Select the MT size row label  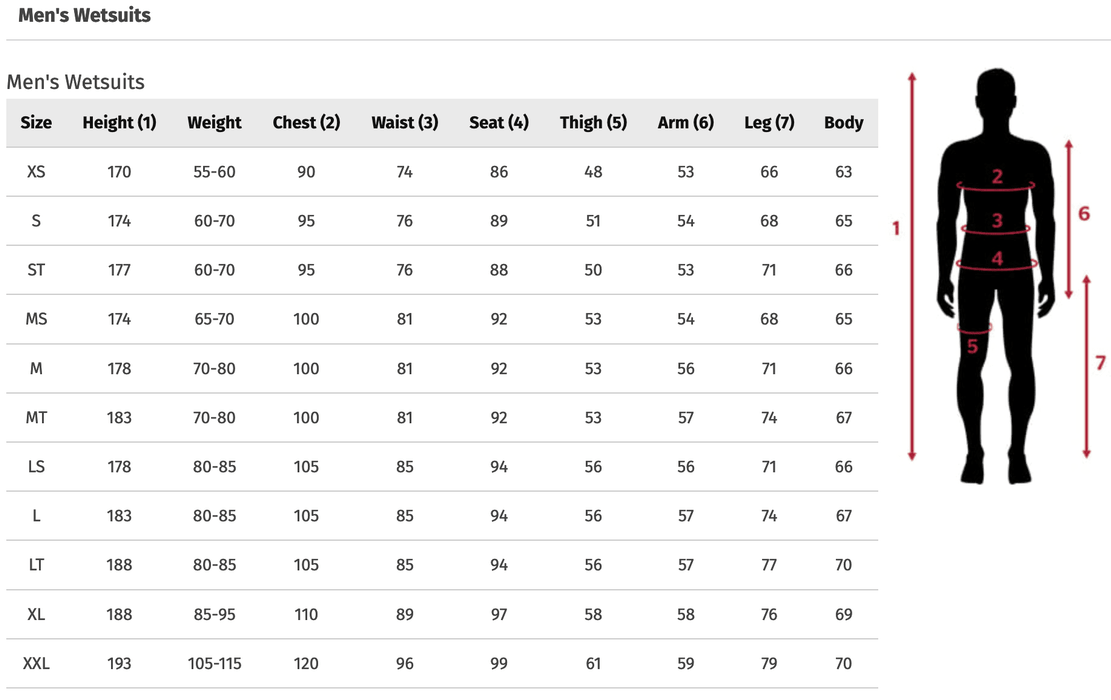point(36,418)
